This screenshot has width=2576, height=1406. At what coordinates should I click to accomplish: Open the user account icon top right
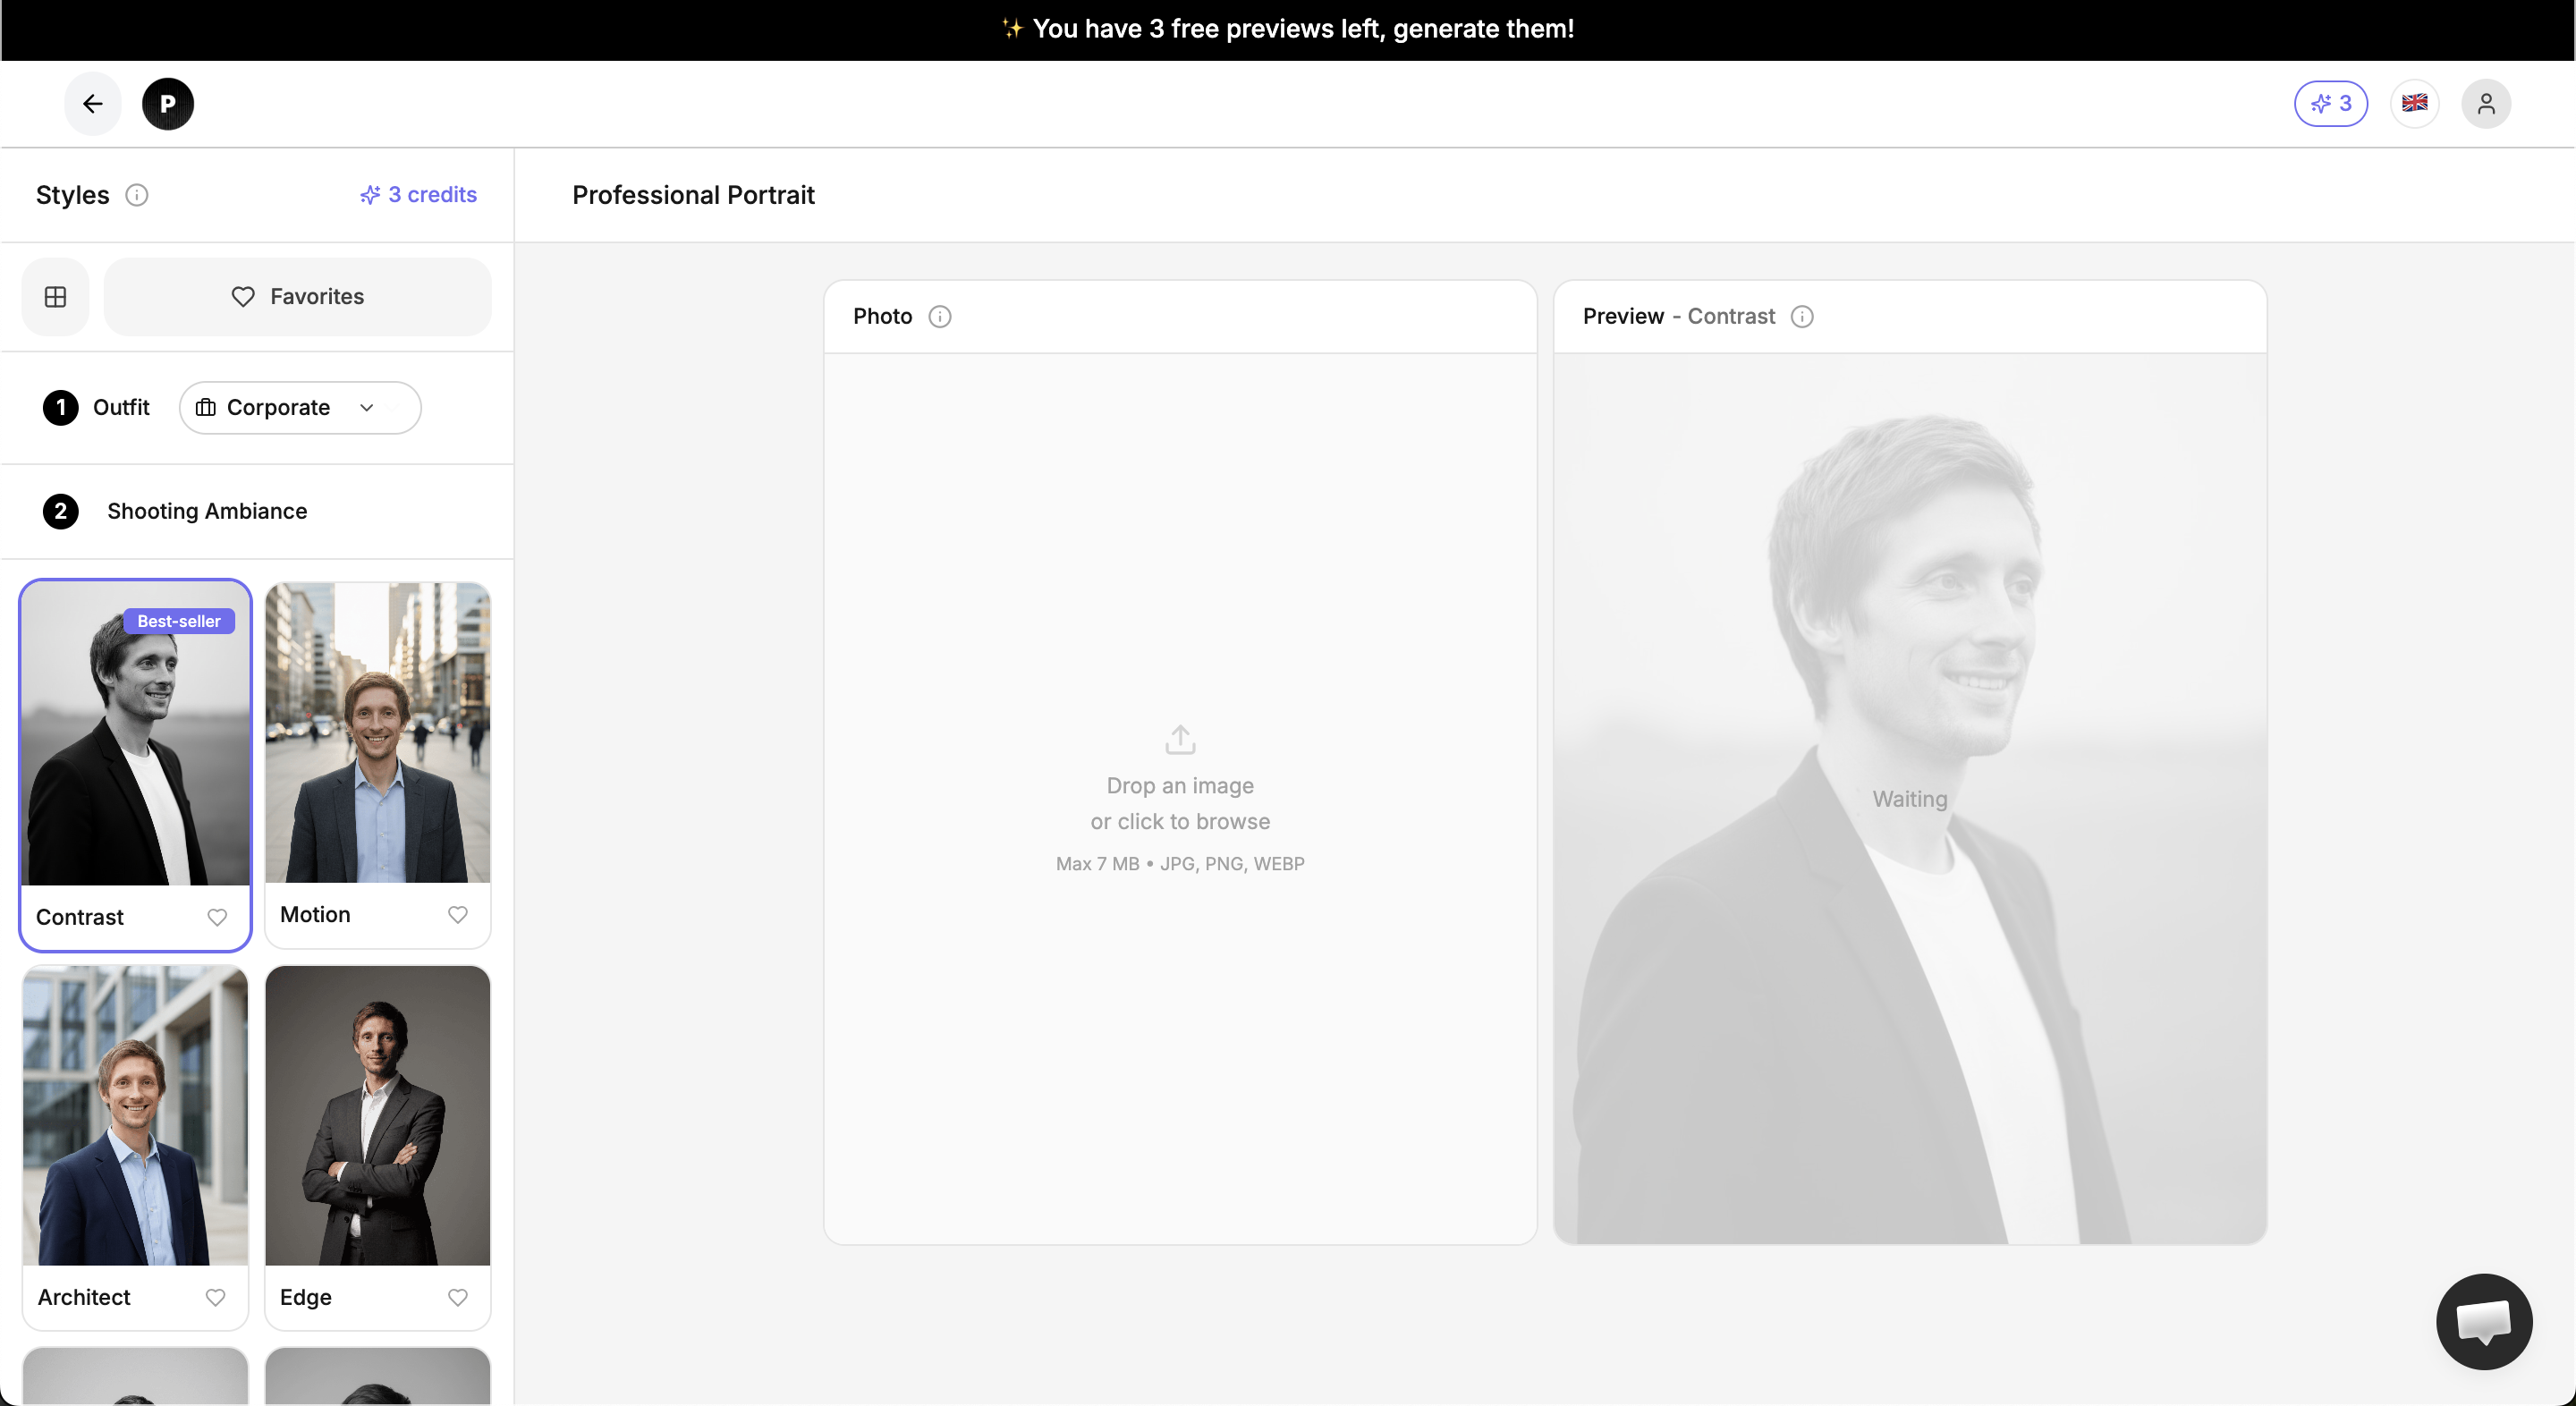(2487, 103)
